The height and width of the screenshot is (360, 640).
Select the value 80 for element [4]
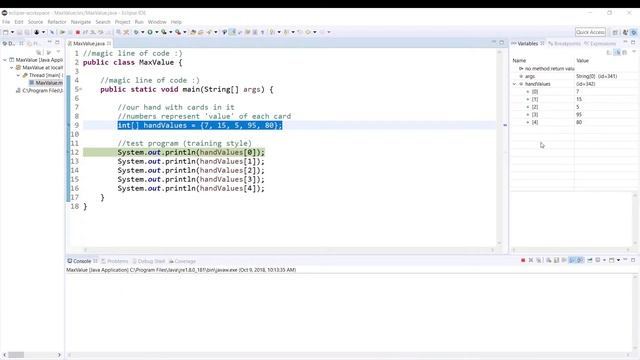(x=579, y=122)
